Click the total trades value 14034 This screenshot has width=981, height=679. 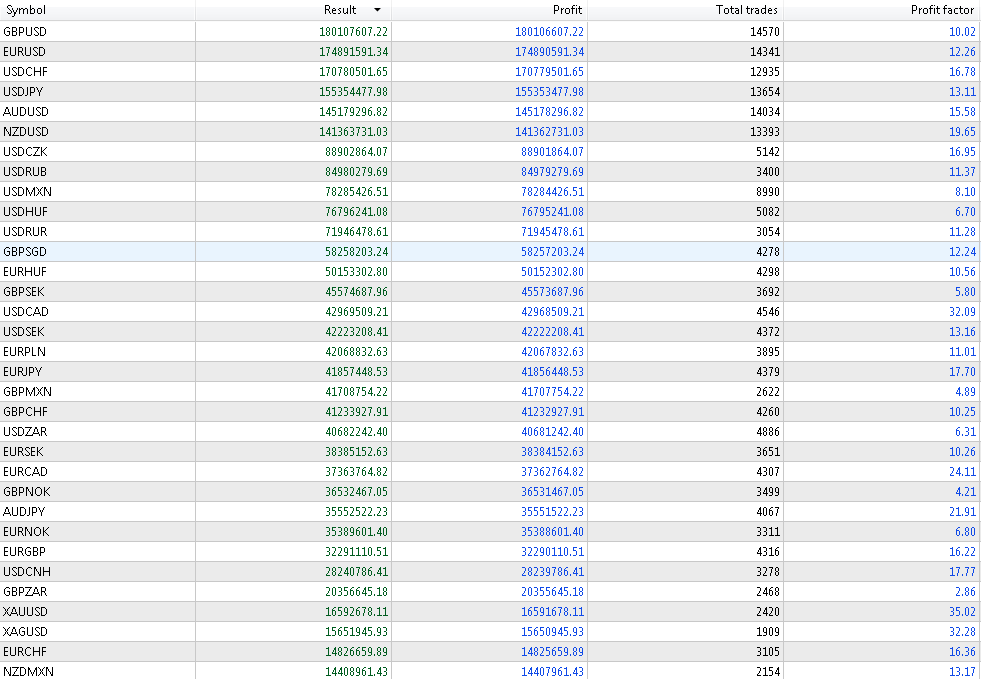pos(765,111)
